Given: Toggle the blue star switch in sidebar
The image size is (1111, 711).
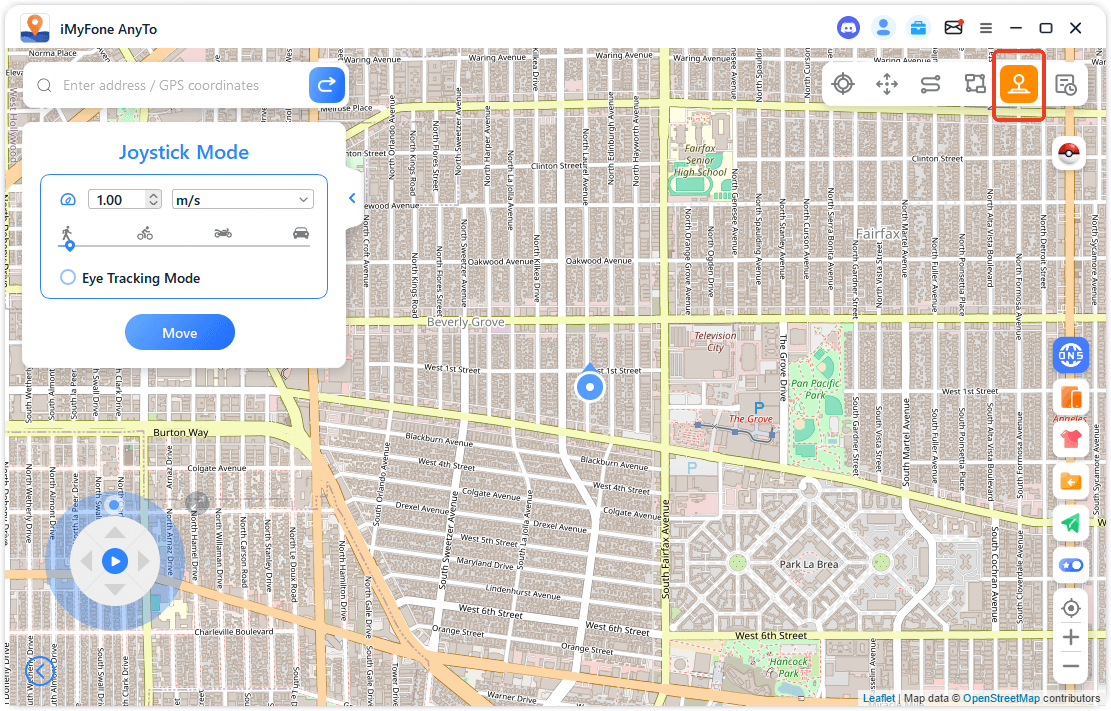Looking at the screenshot, I should [1071, 565].
